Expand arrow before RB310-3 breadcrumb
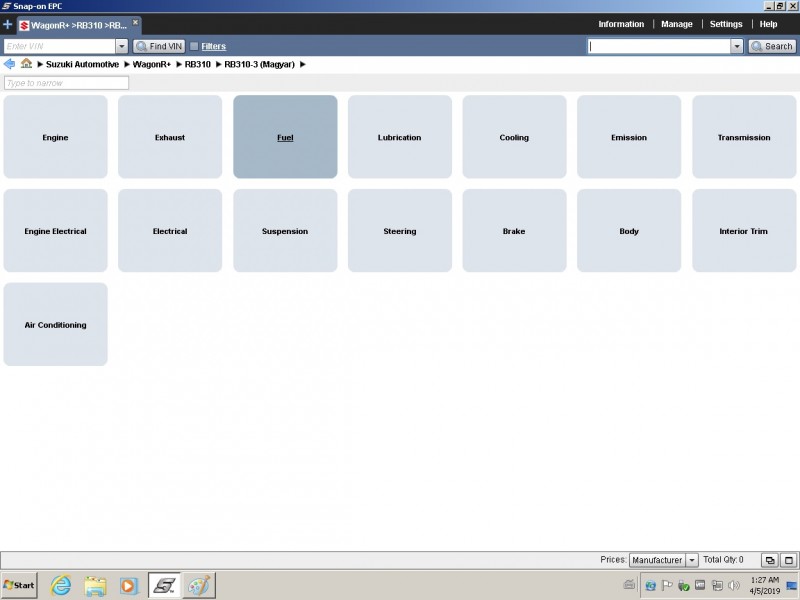The width and height of the screenshot is (800, 600). (218, 64)
